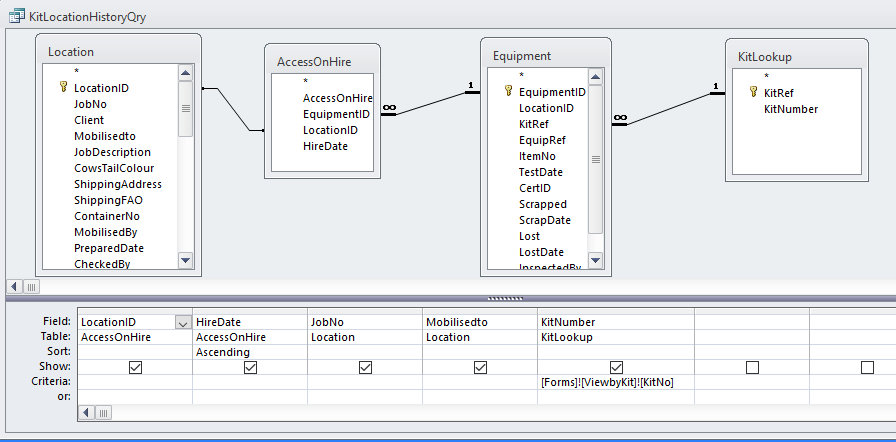This screenshot has height=442, width=896.
Task: Click the Equipment table title bar
Action: (546, 56)
